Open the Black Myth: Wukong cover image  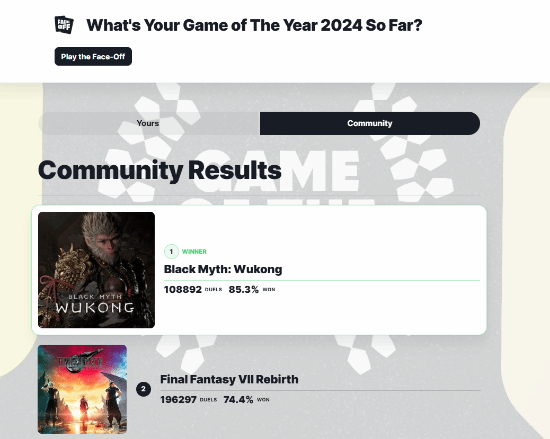click(96, 270)
